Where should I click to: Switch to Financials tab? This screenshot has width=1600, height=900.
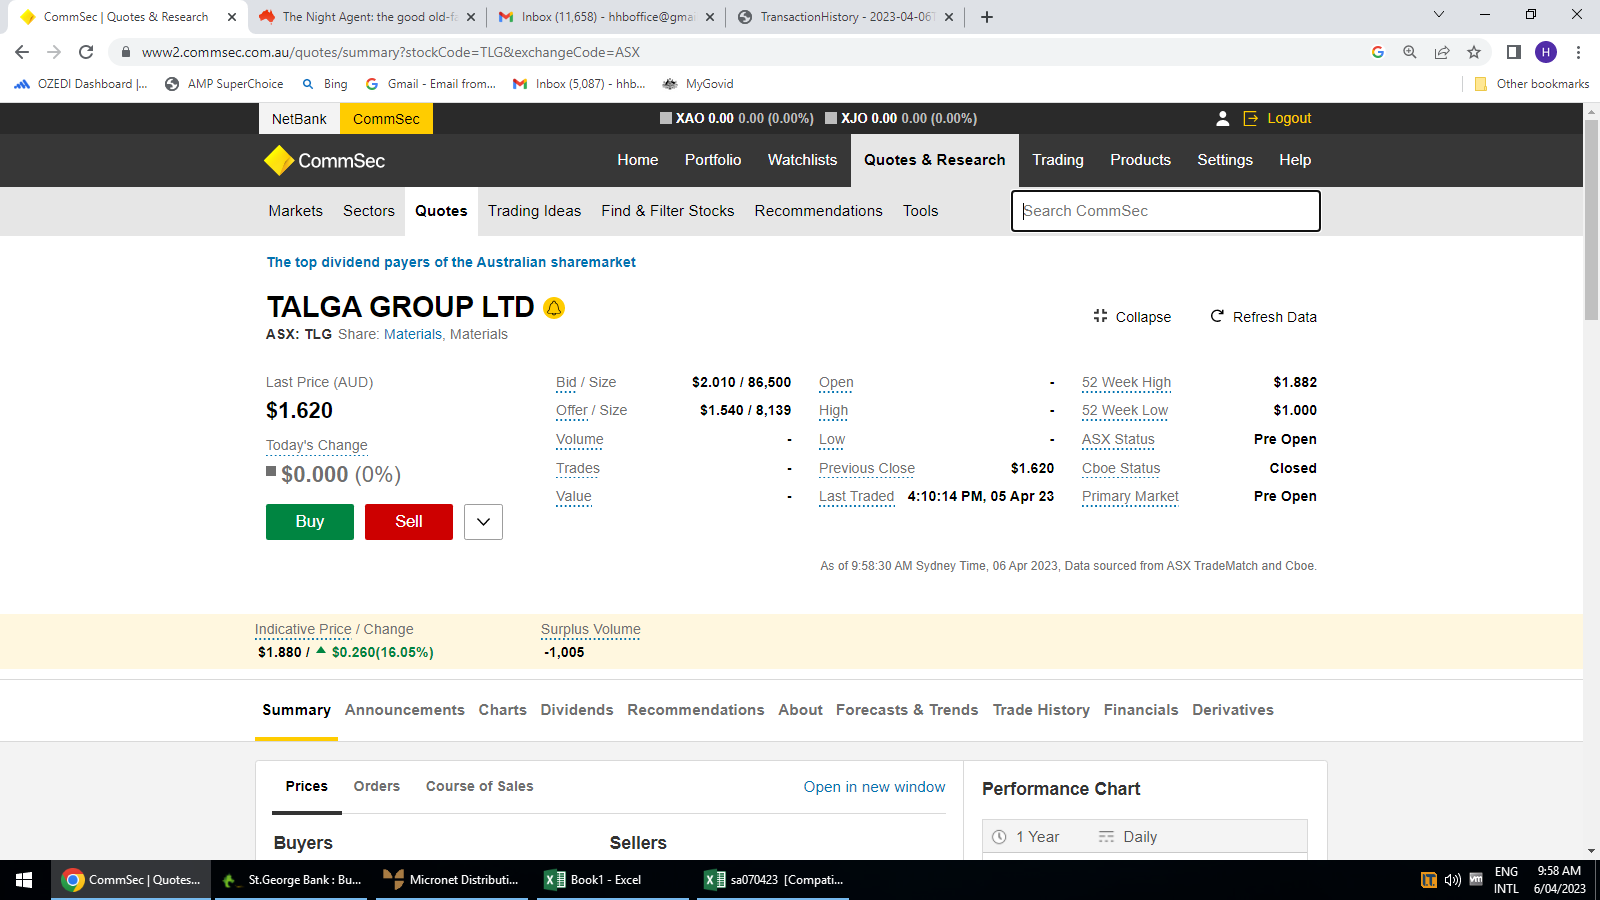click(x=1141, y=710)
